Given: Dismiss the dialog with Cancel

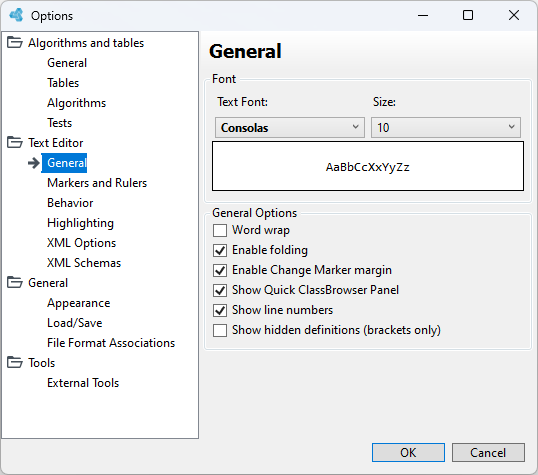Looking at the screenshot, I should [488, 453].
